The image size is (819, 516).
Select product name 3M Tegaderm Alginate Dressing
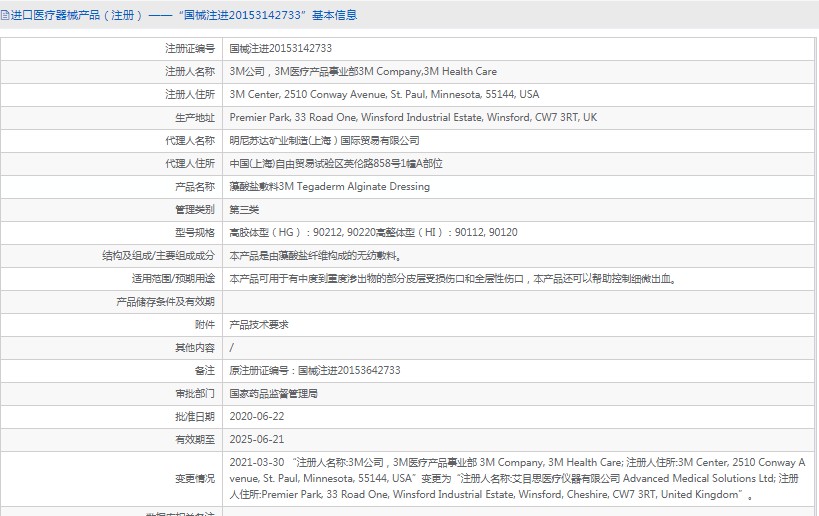pos(330,186)
